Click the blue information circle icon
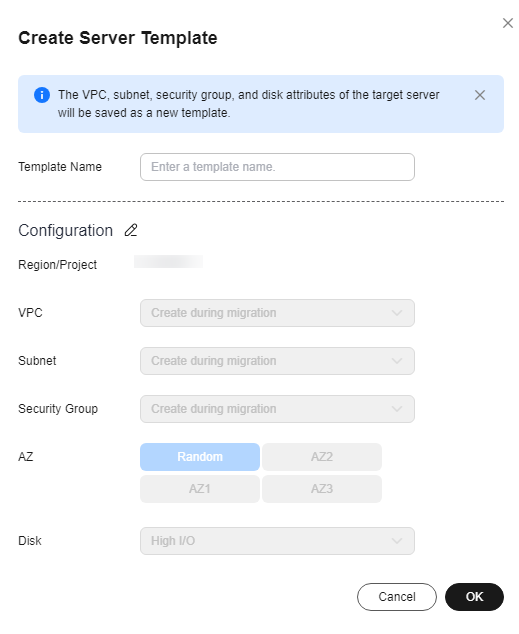The height and width of the screenshot is (634, 519). click(x=42, y=95)
